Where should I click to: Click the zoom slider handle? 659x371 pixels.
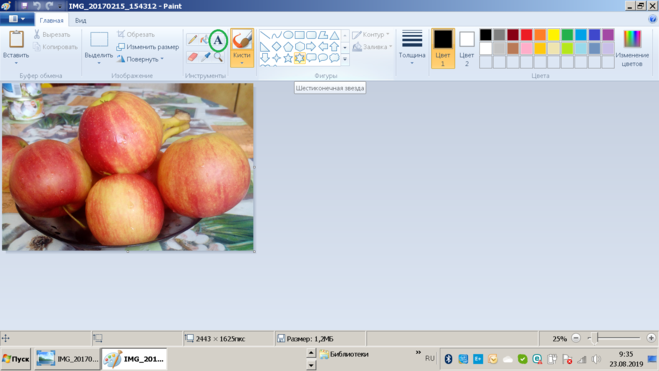594,338
